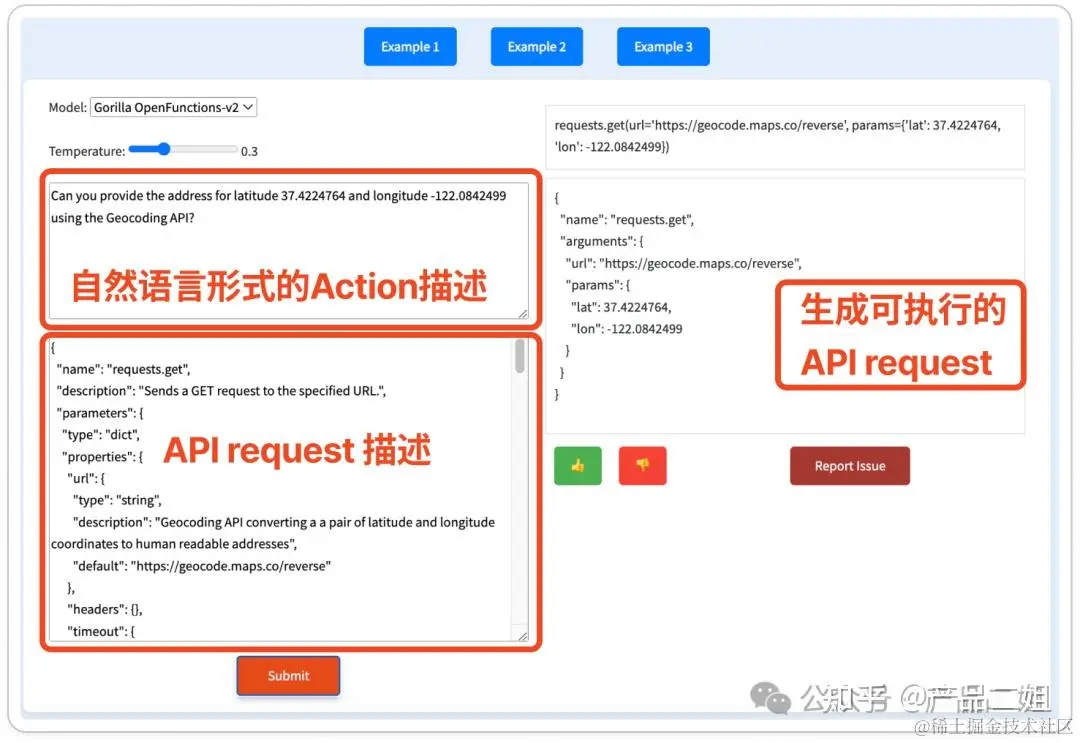
Task: Click the red thumbs-down feedback button
Action: coord(642,465)
